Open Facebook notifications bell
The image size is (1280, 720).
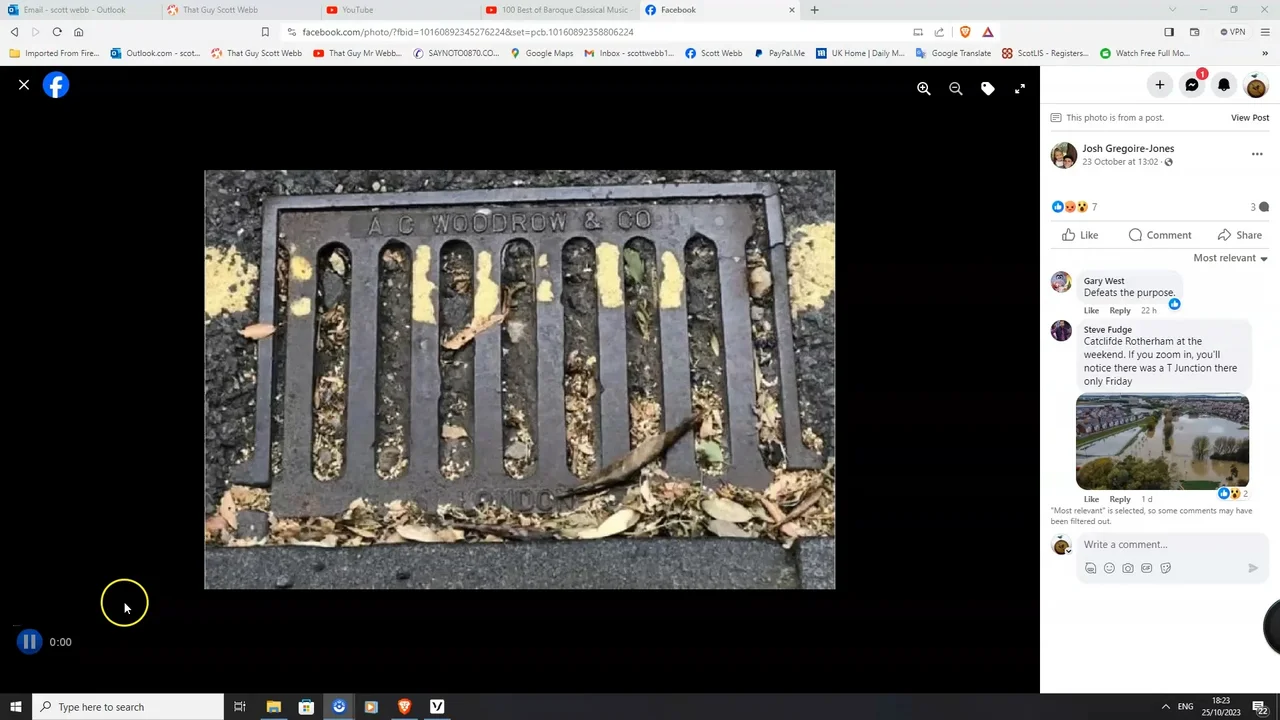[1224, 85]
